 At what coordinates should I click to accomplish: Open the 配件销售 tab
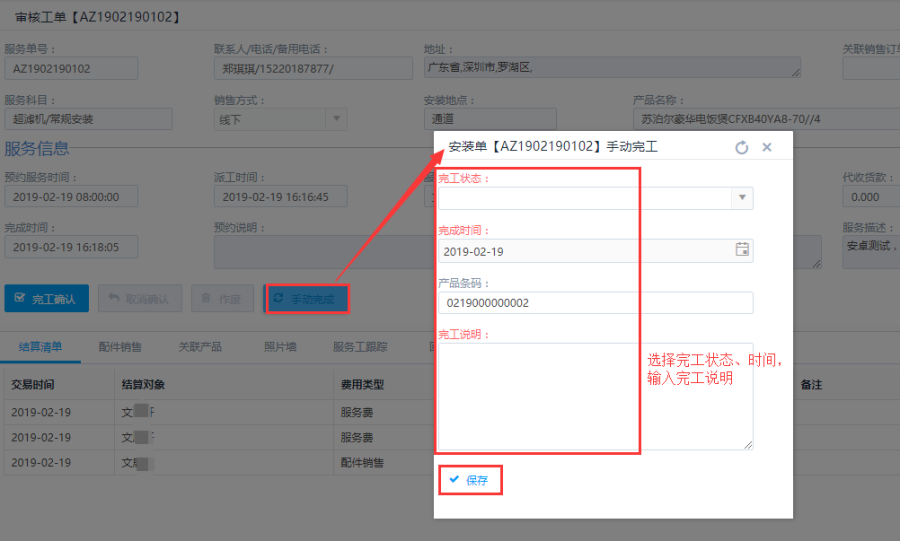click(x=120, y=347)
